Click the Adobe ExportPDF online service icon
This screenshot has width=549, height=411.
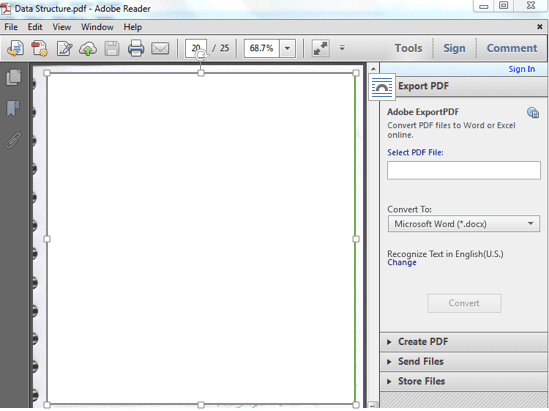(x=533, y=113)
